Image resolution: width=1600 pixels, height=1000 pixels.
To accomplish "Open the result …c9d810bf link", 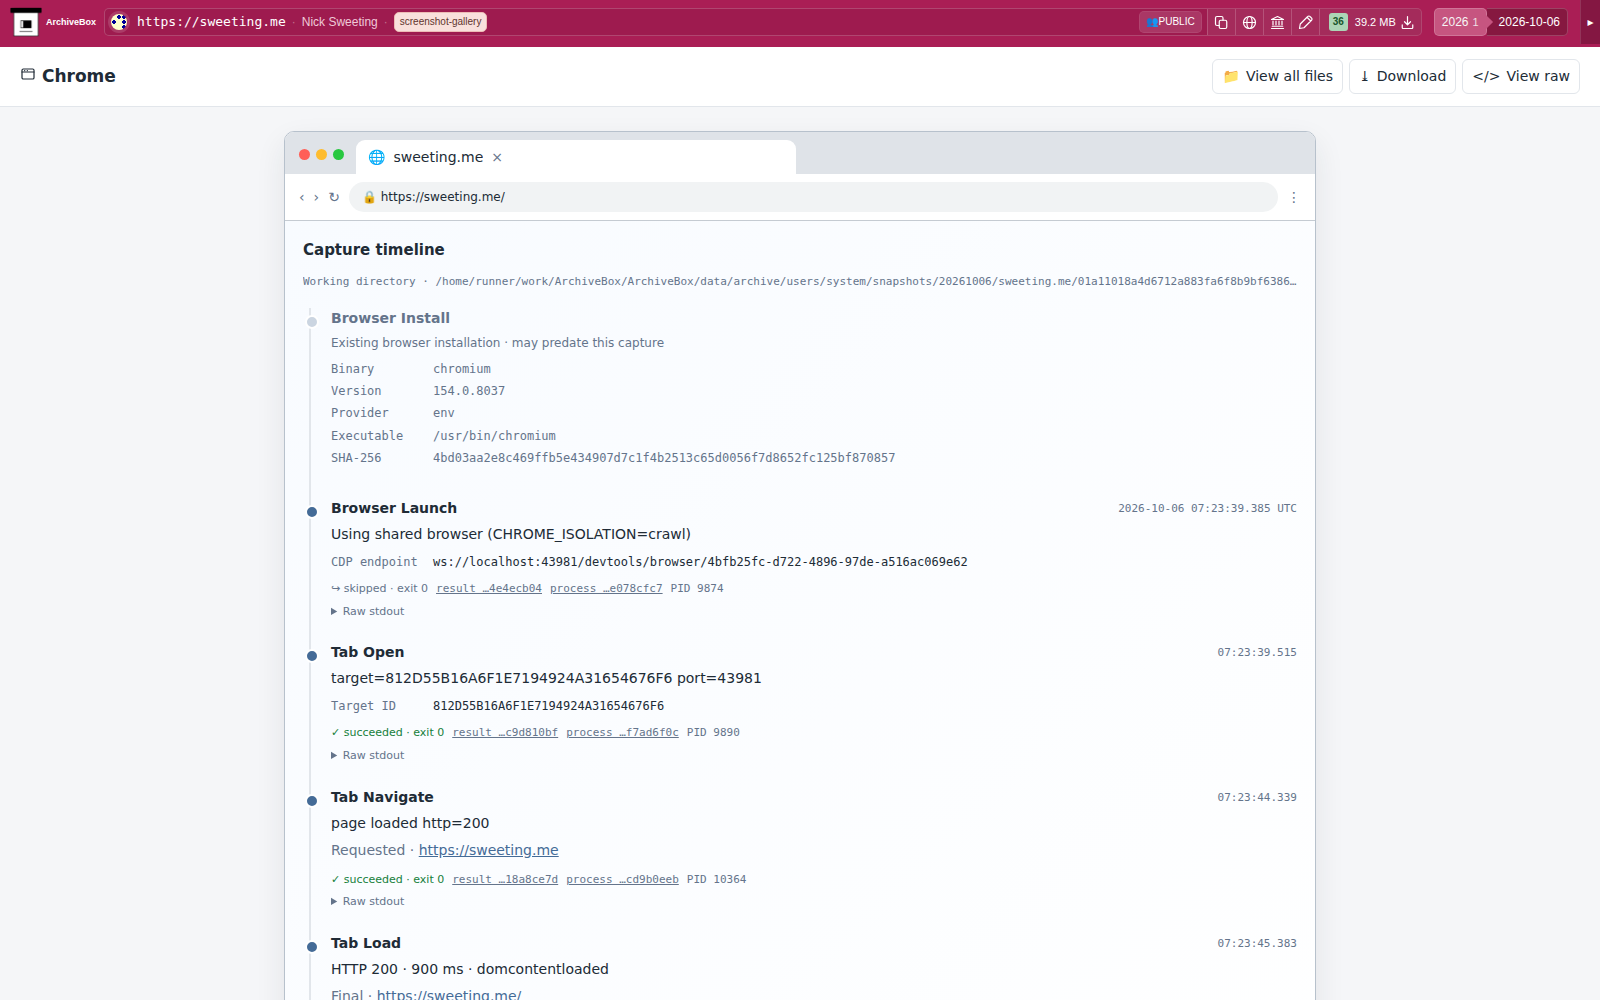I will pos(505,732).
